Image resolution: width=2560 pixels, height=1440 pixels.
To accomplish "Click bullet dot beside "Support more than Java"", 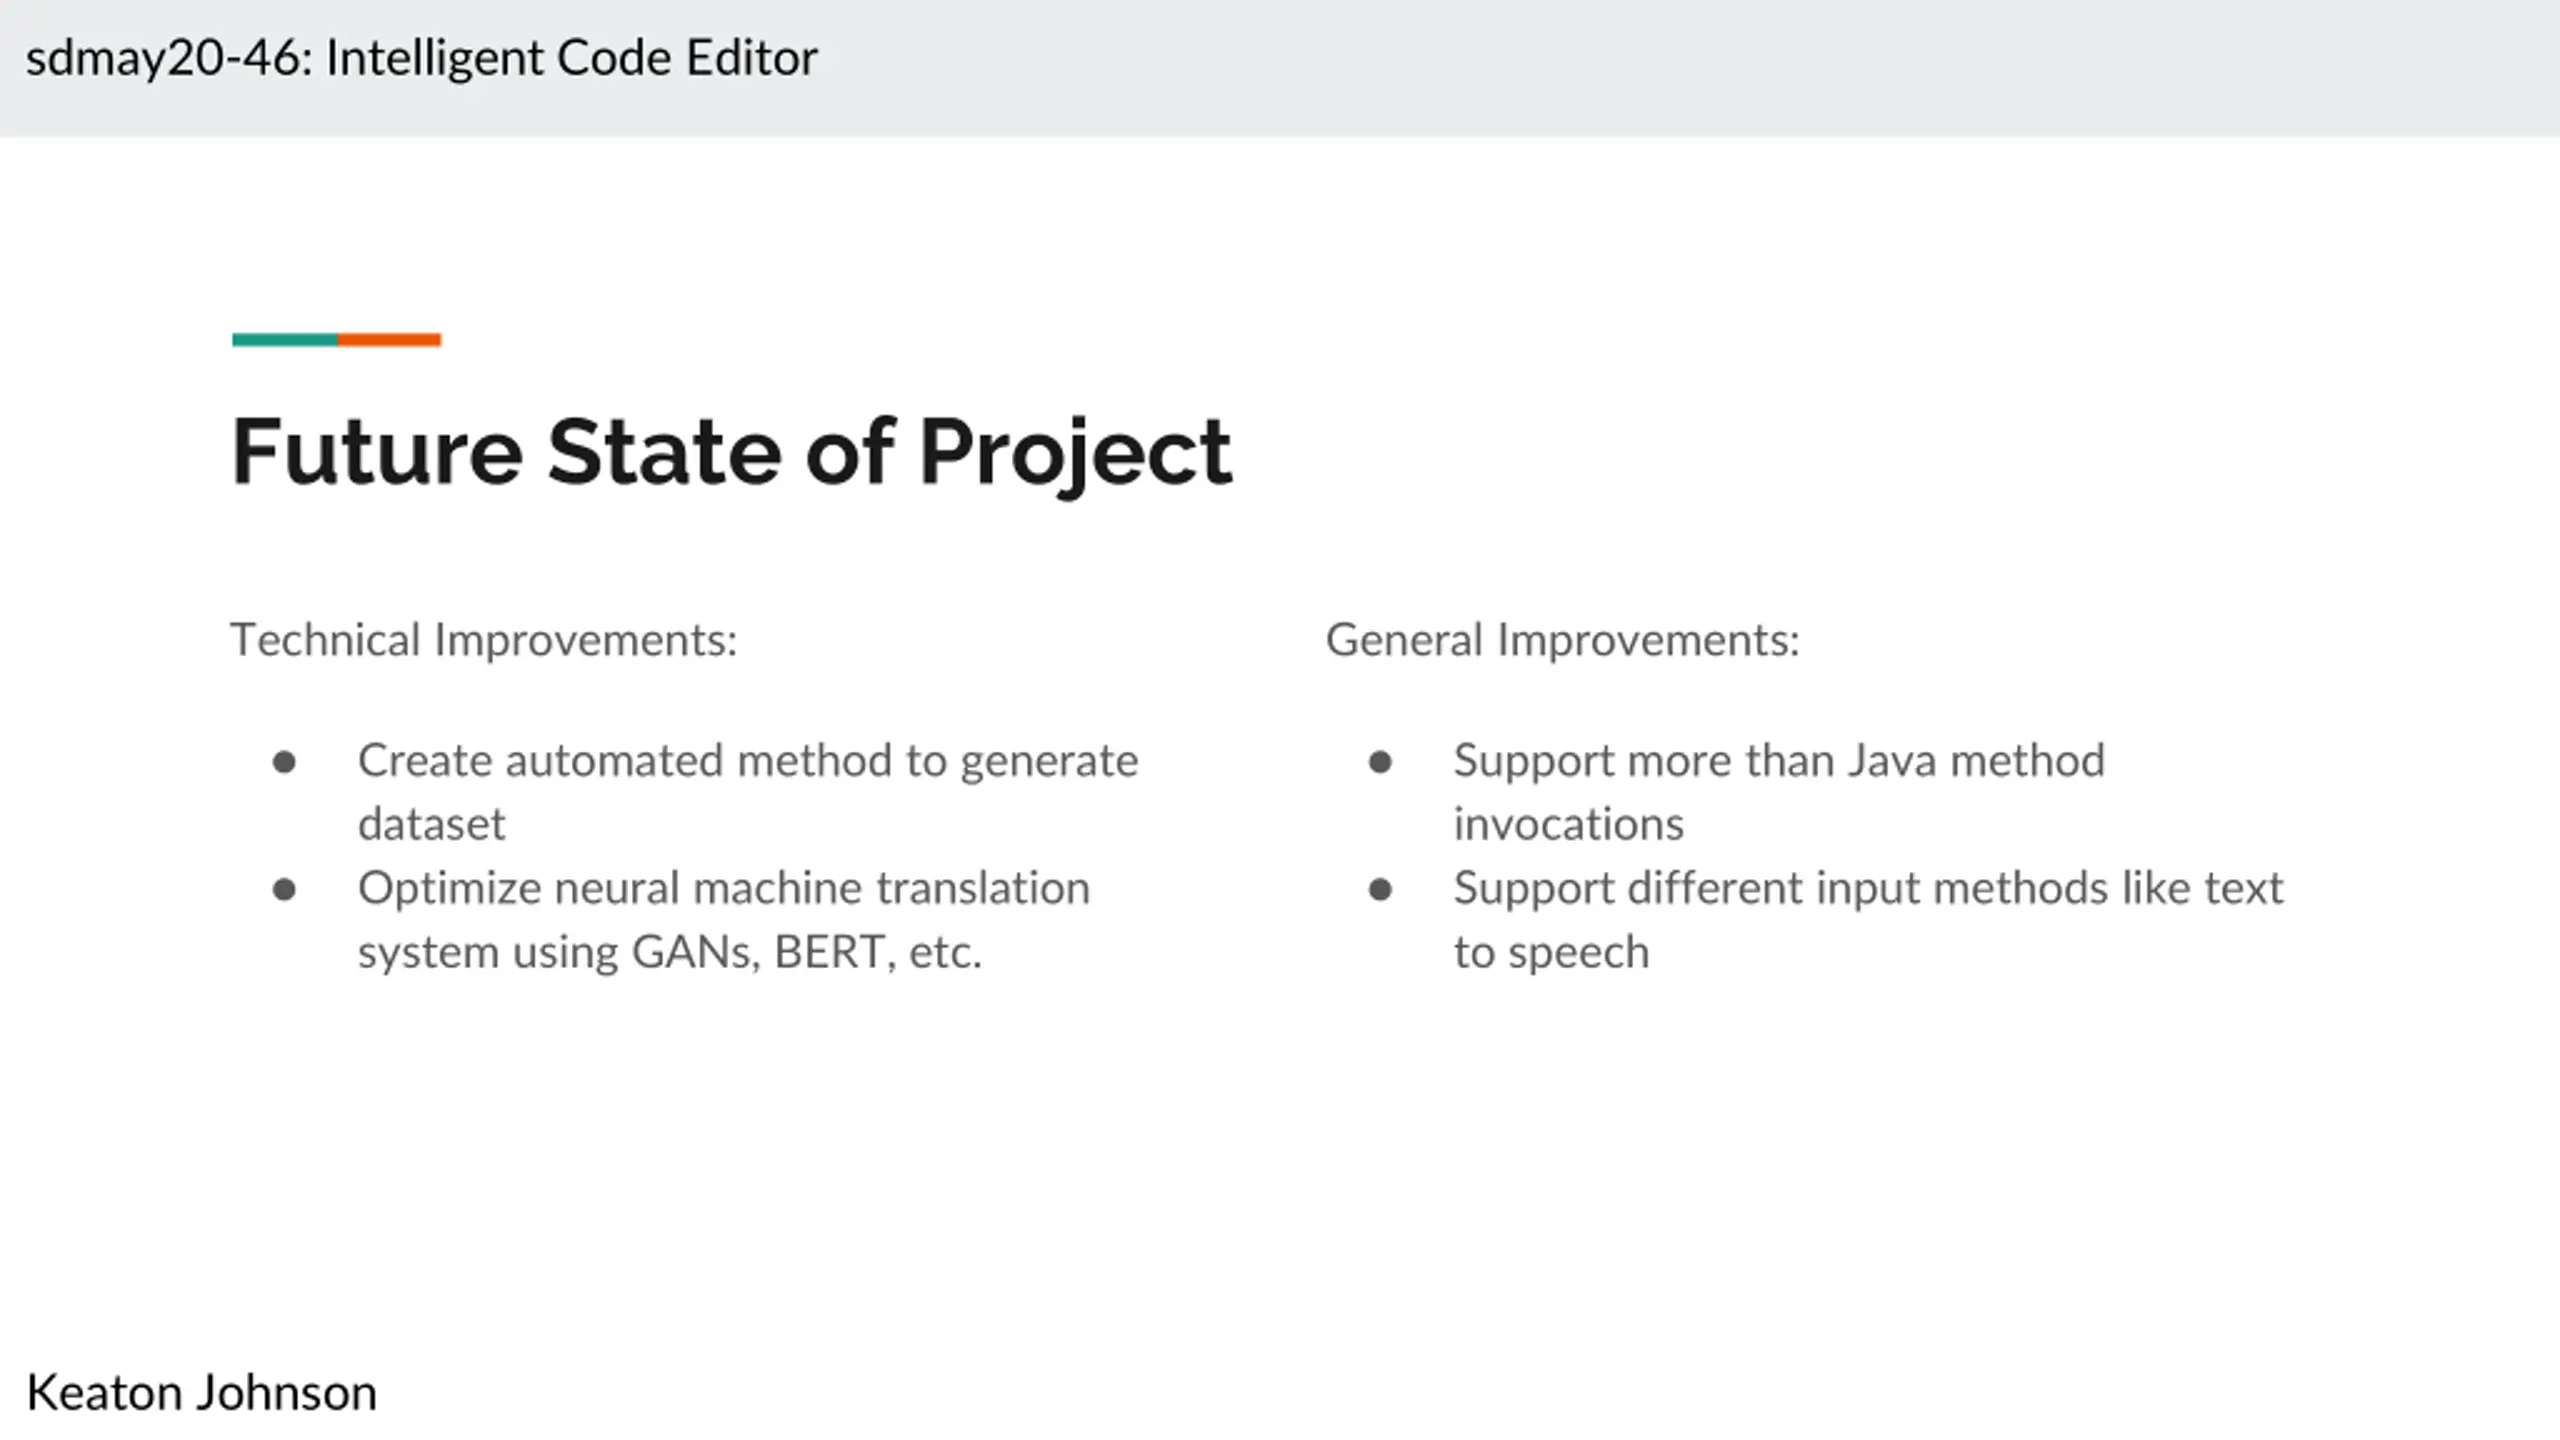I will tap(1380, 762).
